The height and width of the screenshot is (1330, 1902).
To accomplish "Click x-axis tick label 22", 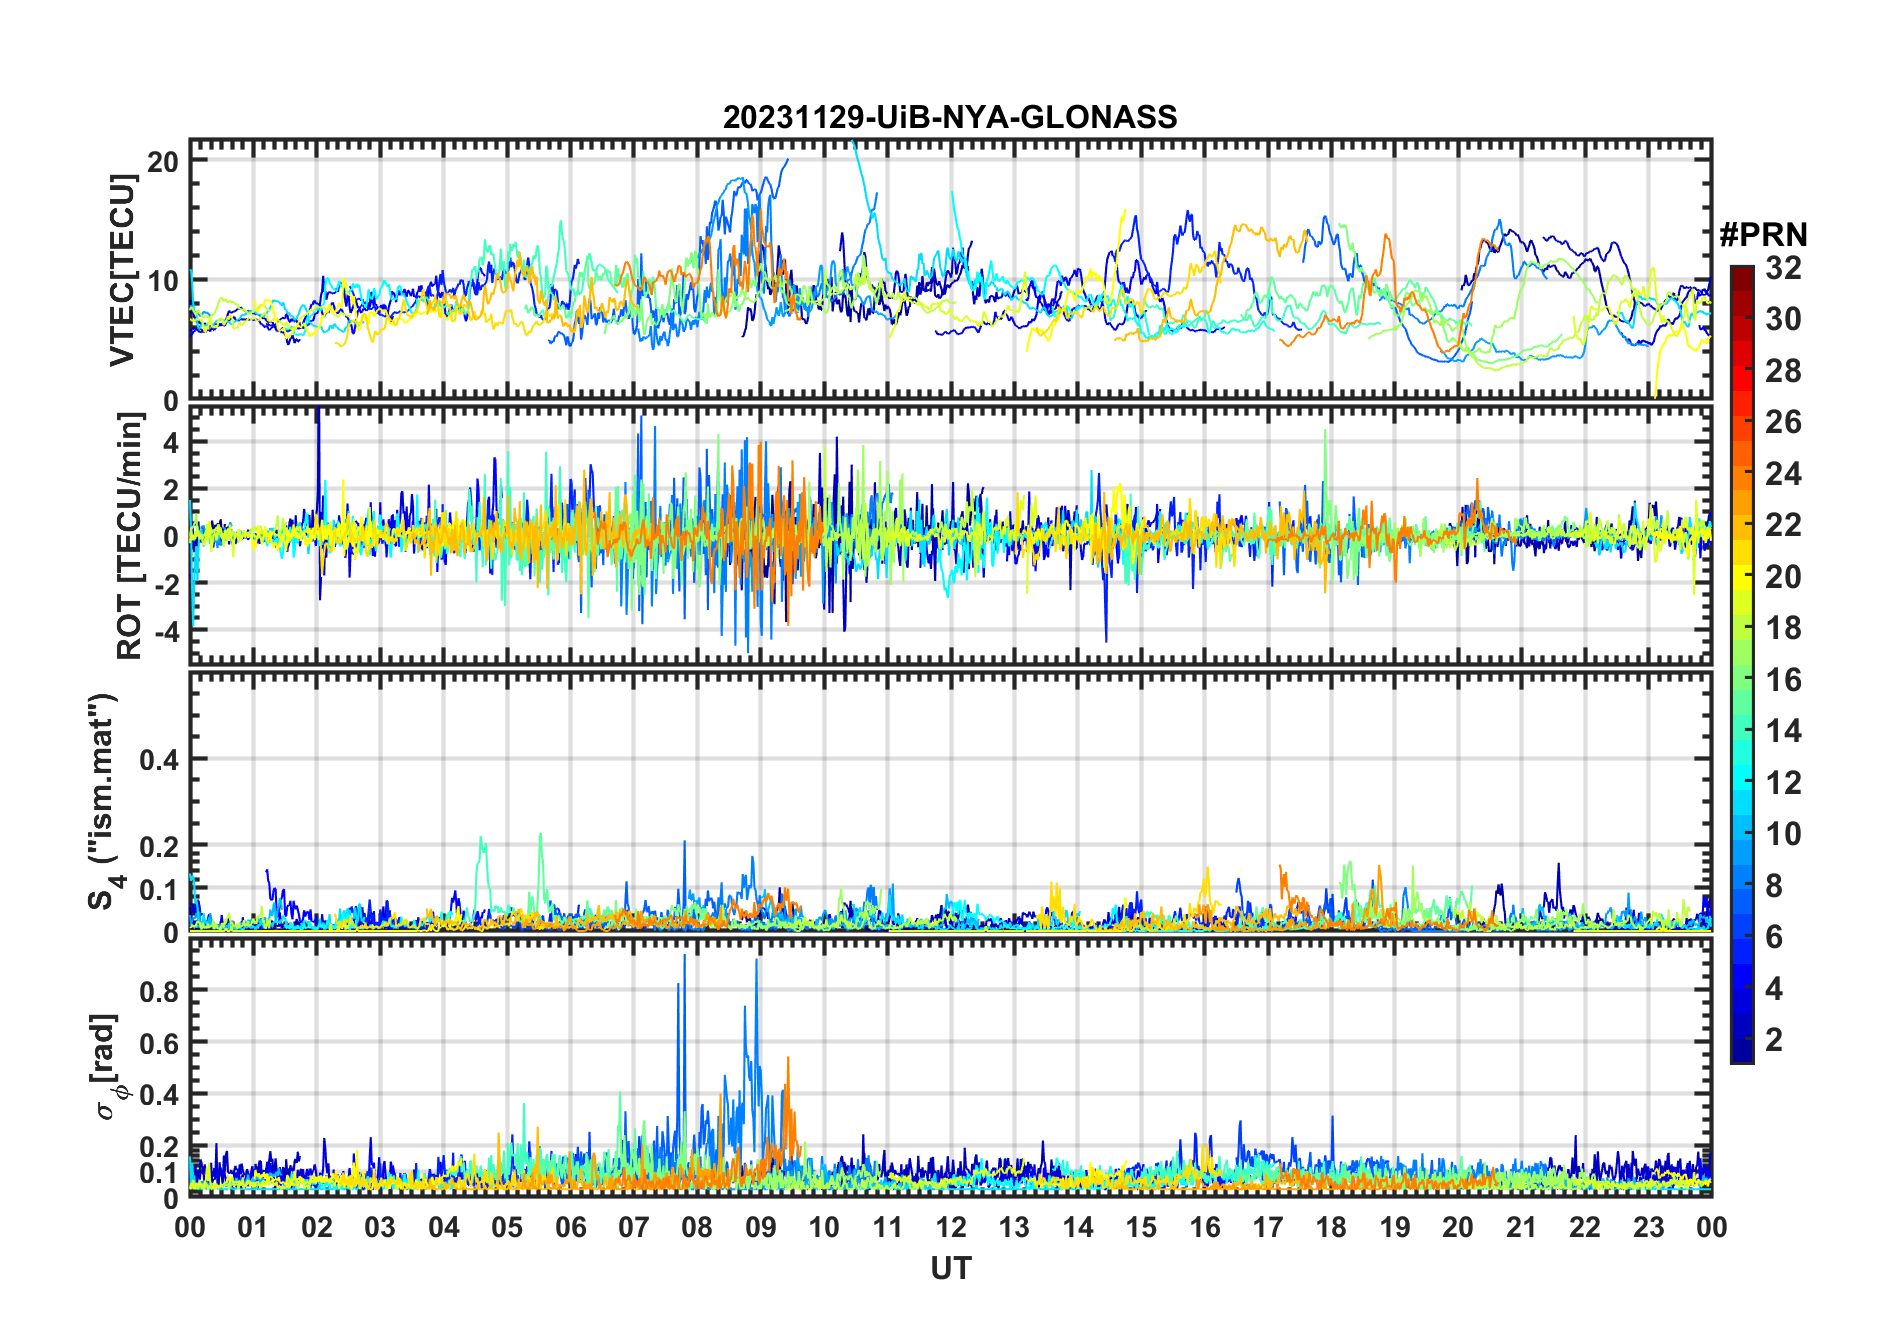I will [x=1585, y=1228].
